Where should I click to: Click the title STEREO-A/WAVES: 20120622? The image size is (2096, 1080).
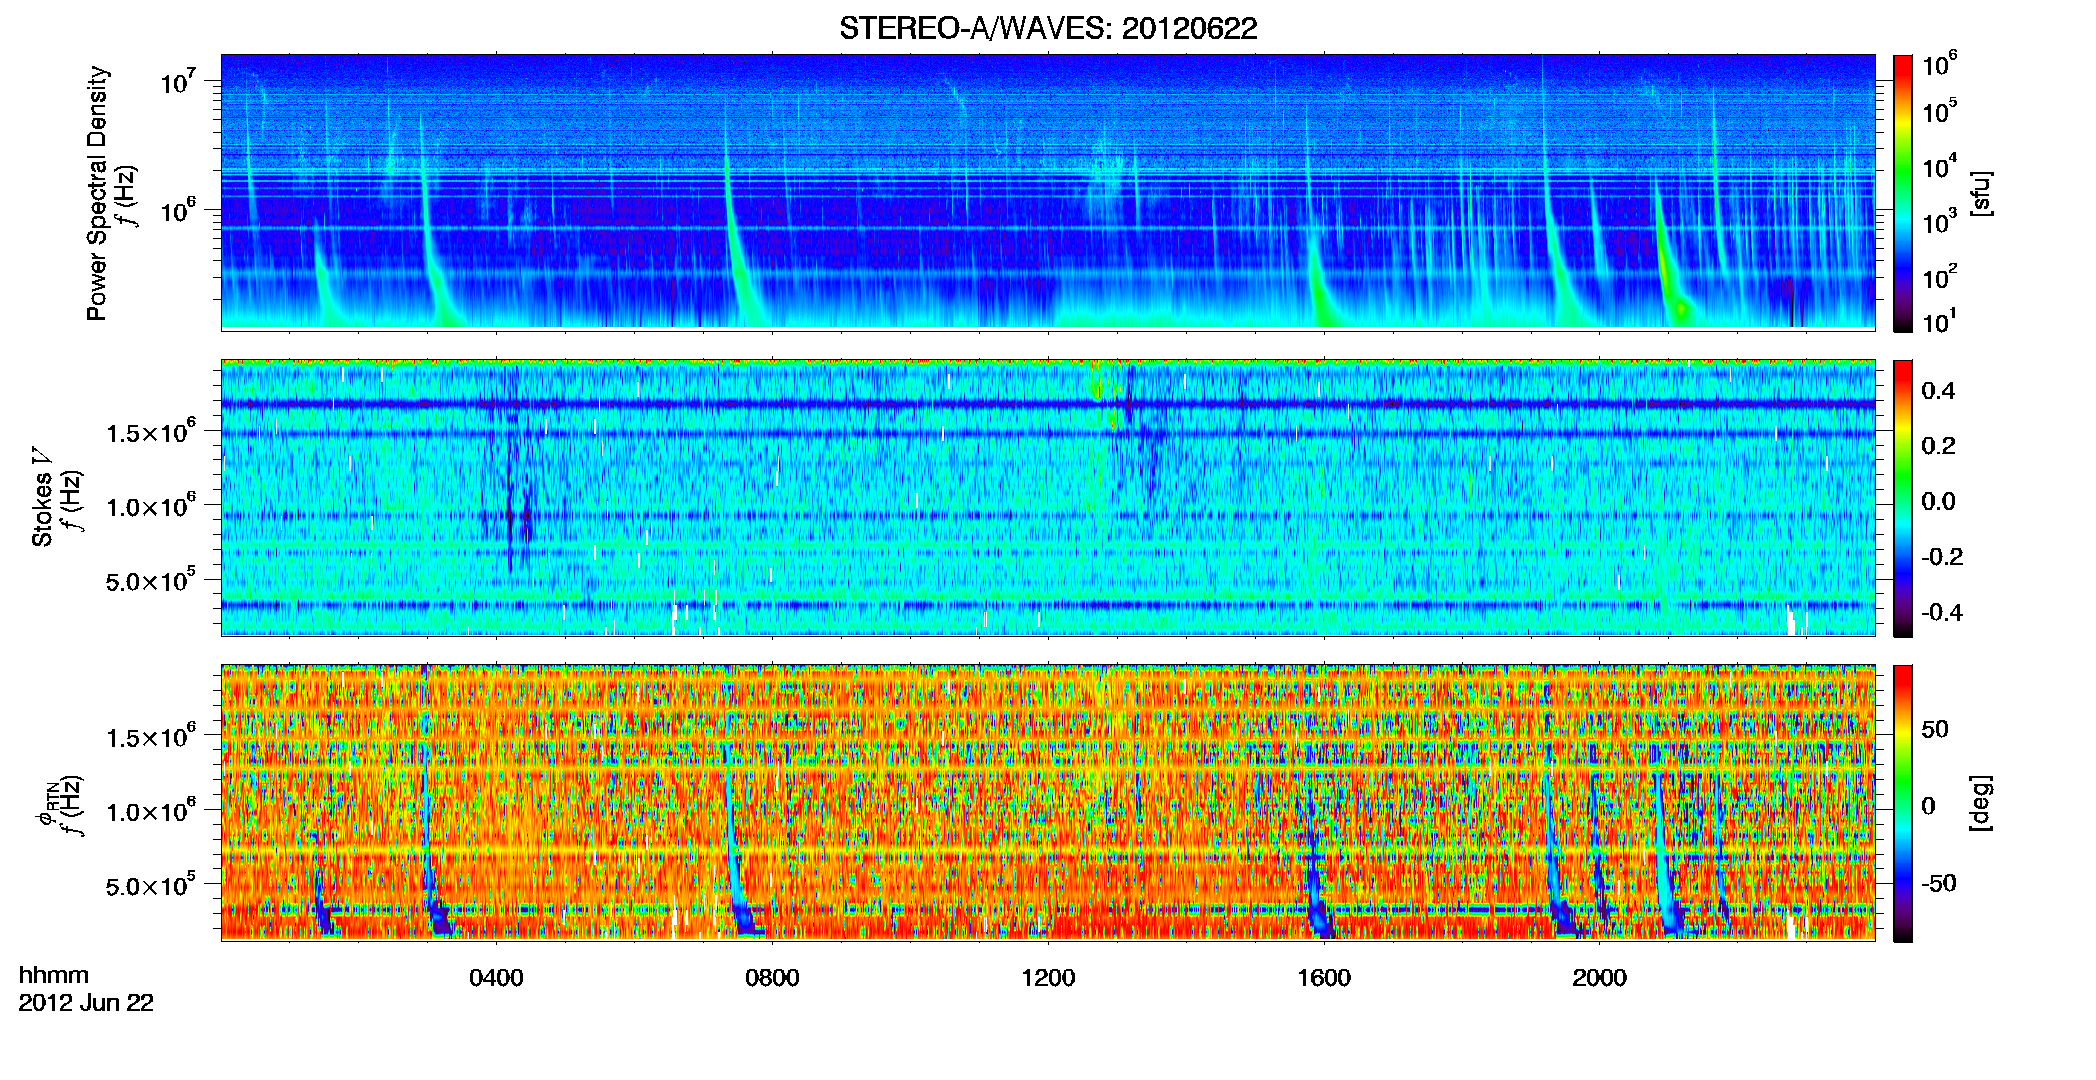pos(1048,29)
